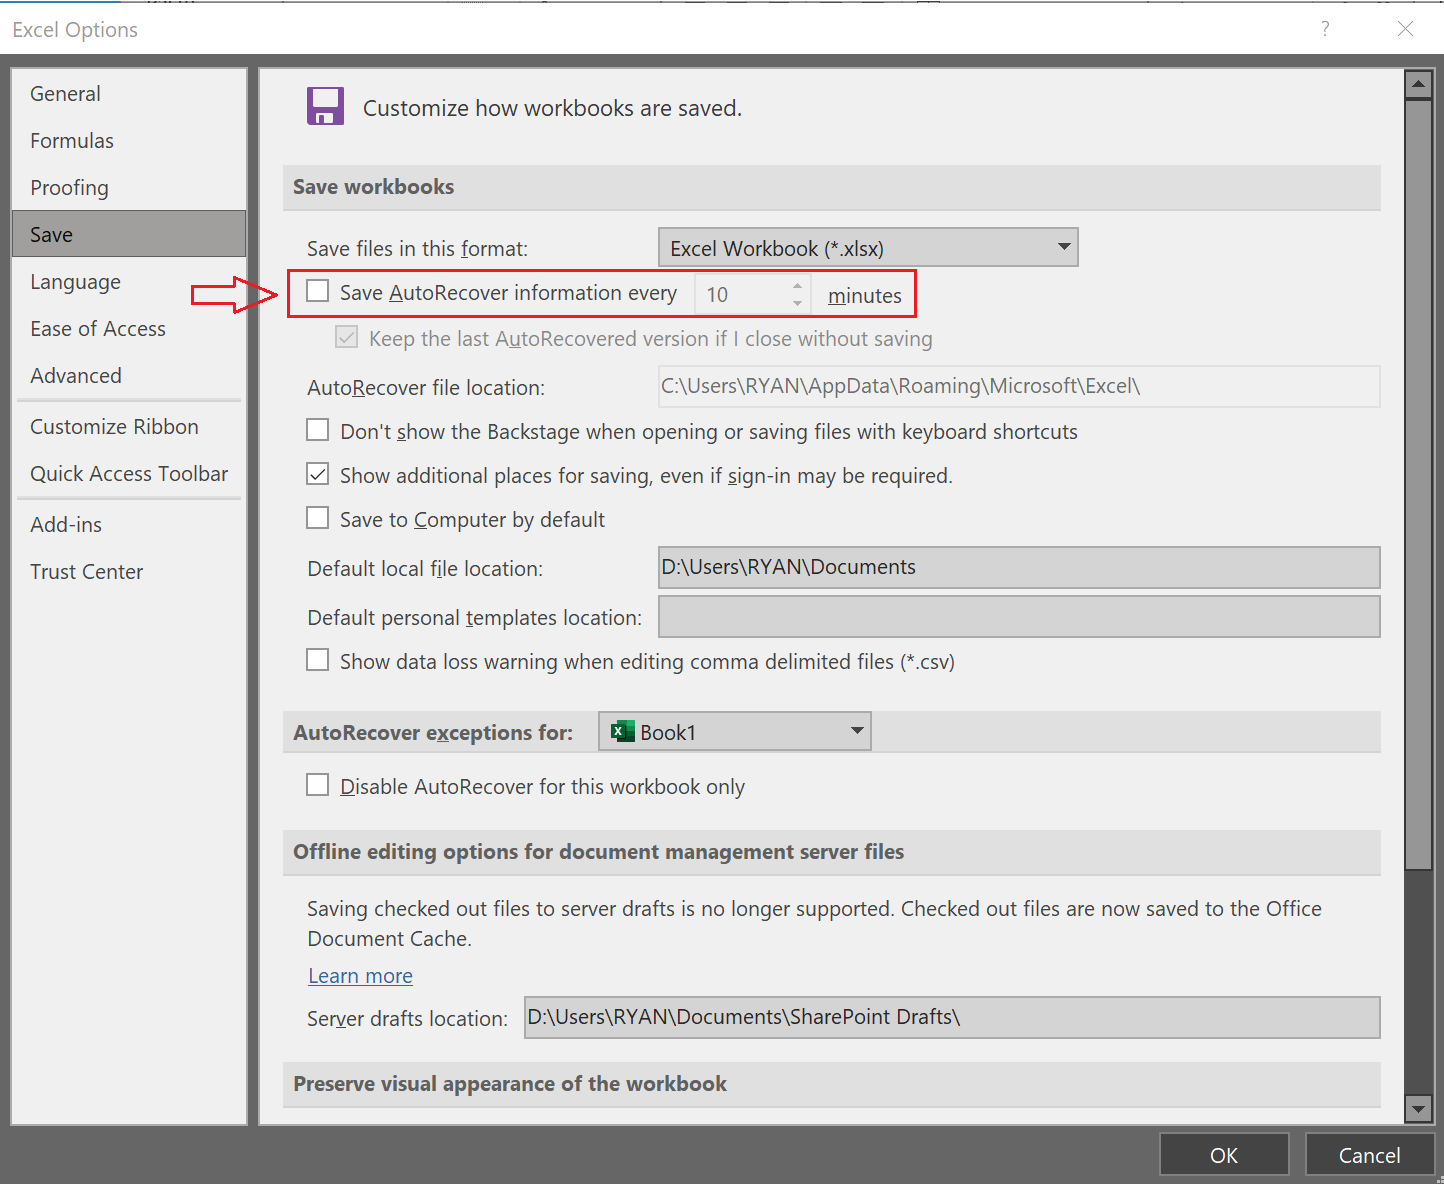Viewport: 1444px width, 1184px height.
Task: Select the Save category
Action: tap(129, 234)
